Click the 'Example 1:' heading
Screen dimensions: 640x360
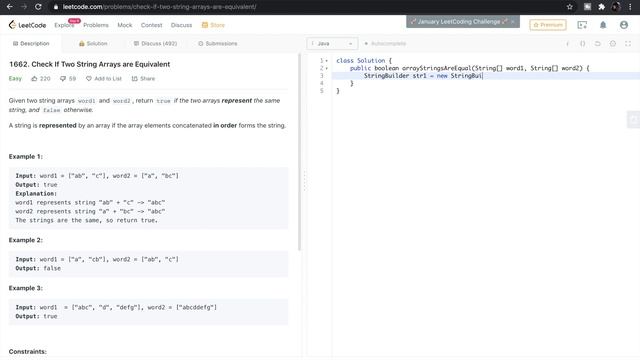point(25,156)
